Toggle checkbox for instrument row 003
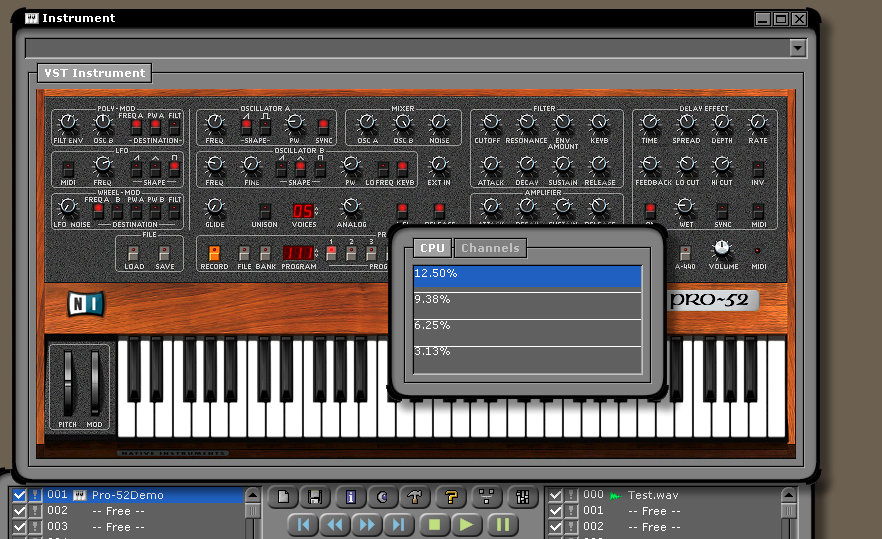 (x=19, y=527)
